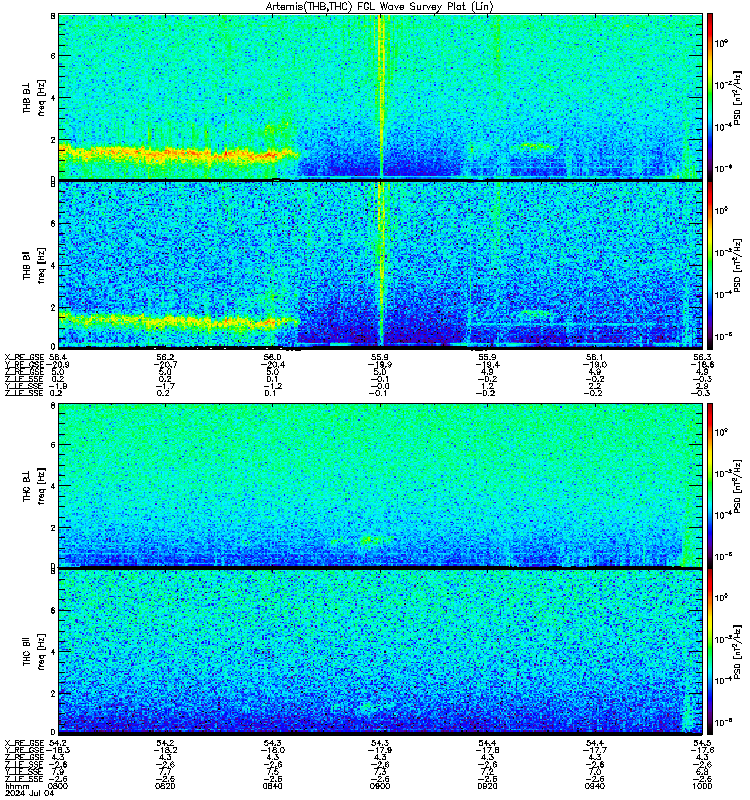Click the THB X position value '56.3'
This screenshot has height=800, width=750.
coord(703,357)
